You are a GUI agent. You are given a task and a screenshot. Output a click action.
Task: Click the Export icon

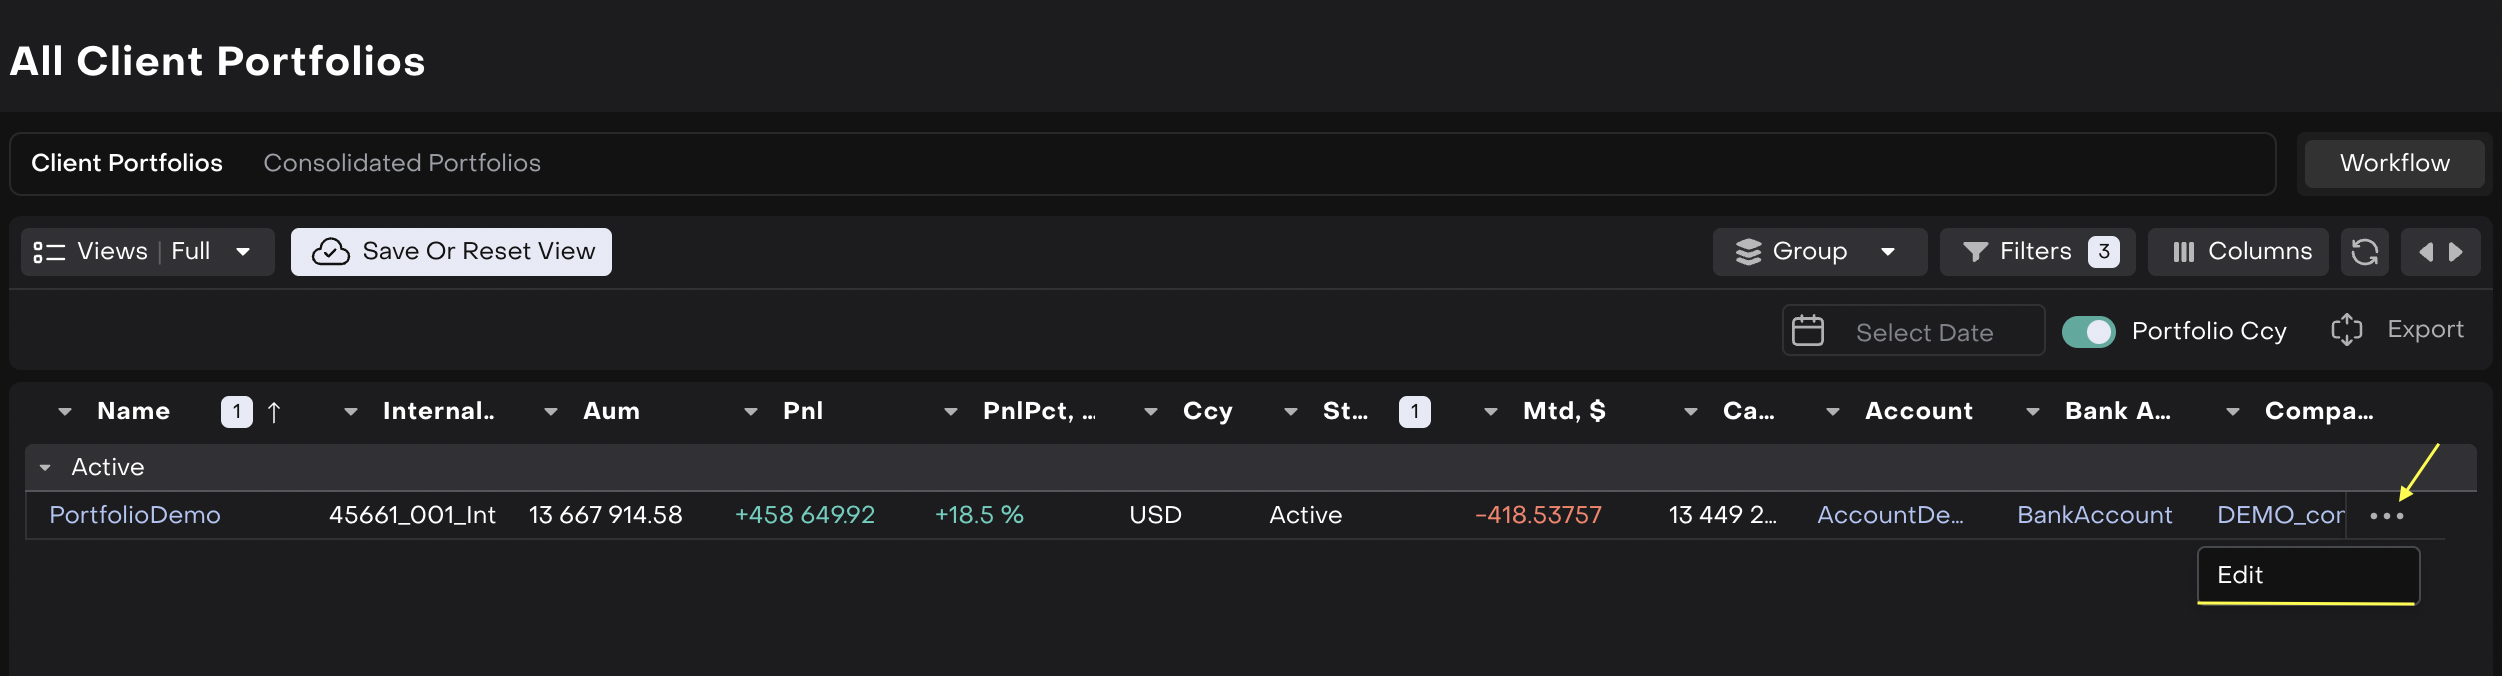(2346, 330)
